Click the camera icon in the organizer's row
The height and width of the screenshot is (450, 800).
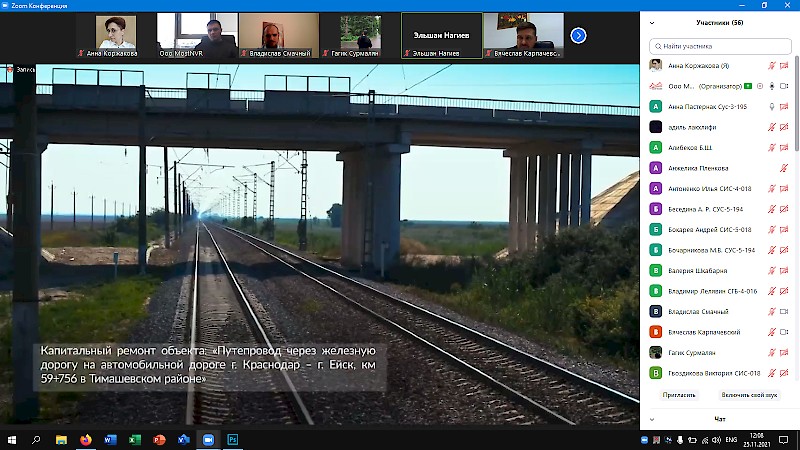coord(785,86)
